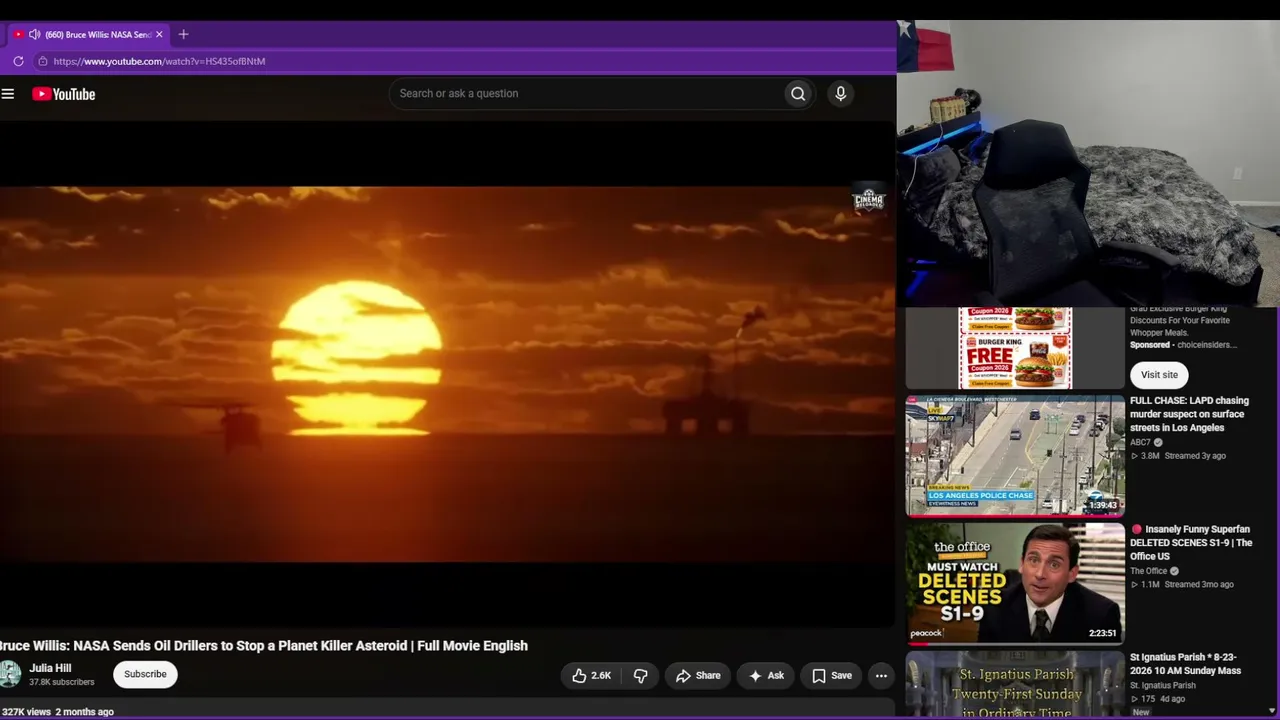Viewport: 1280px width, 720px height.
Task: Open The Office channel name link
Action: click(x=1149, y=571)
